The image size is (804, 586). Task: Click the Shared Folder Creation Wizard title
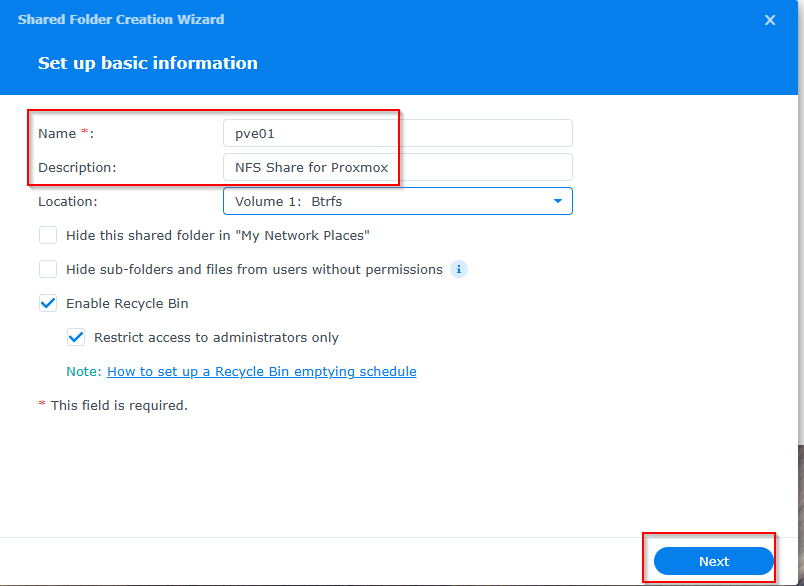coord(121,19)
